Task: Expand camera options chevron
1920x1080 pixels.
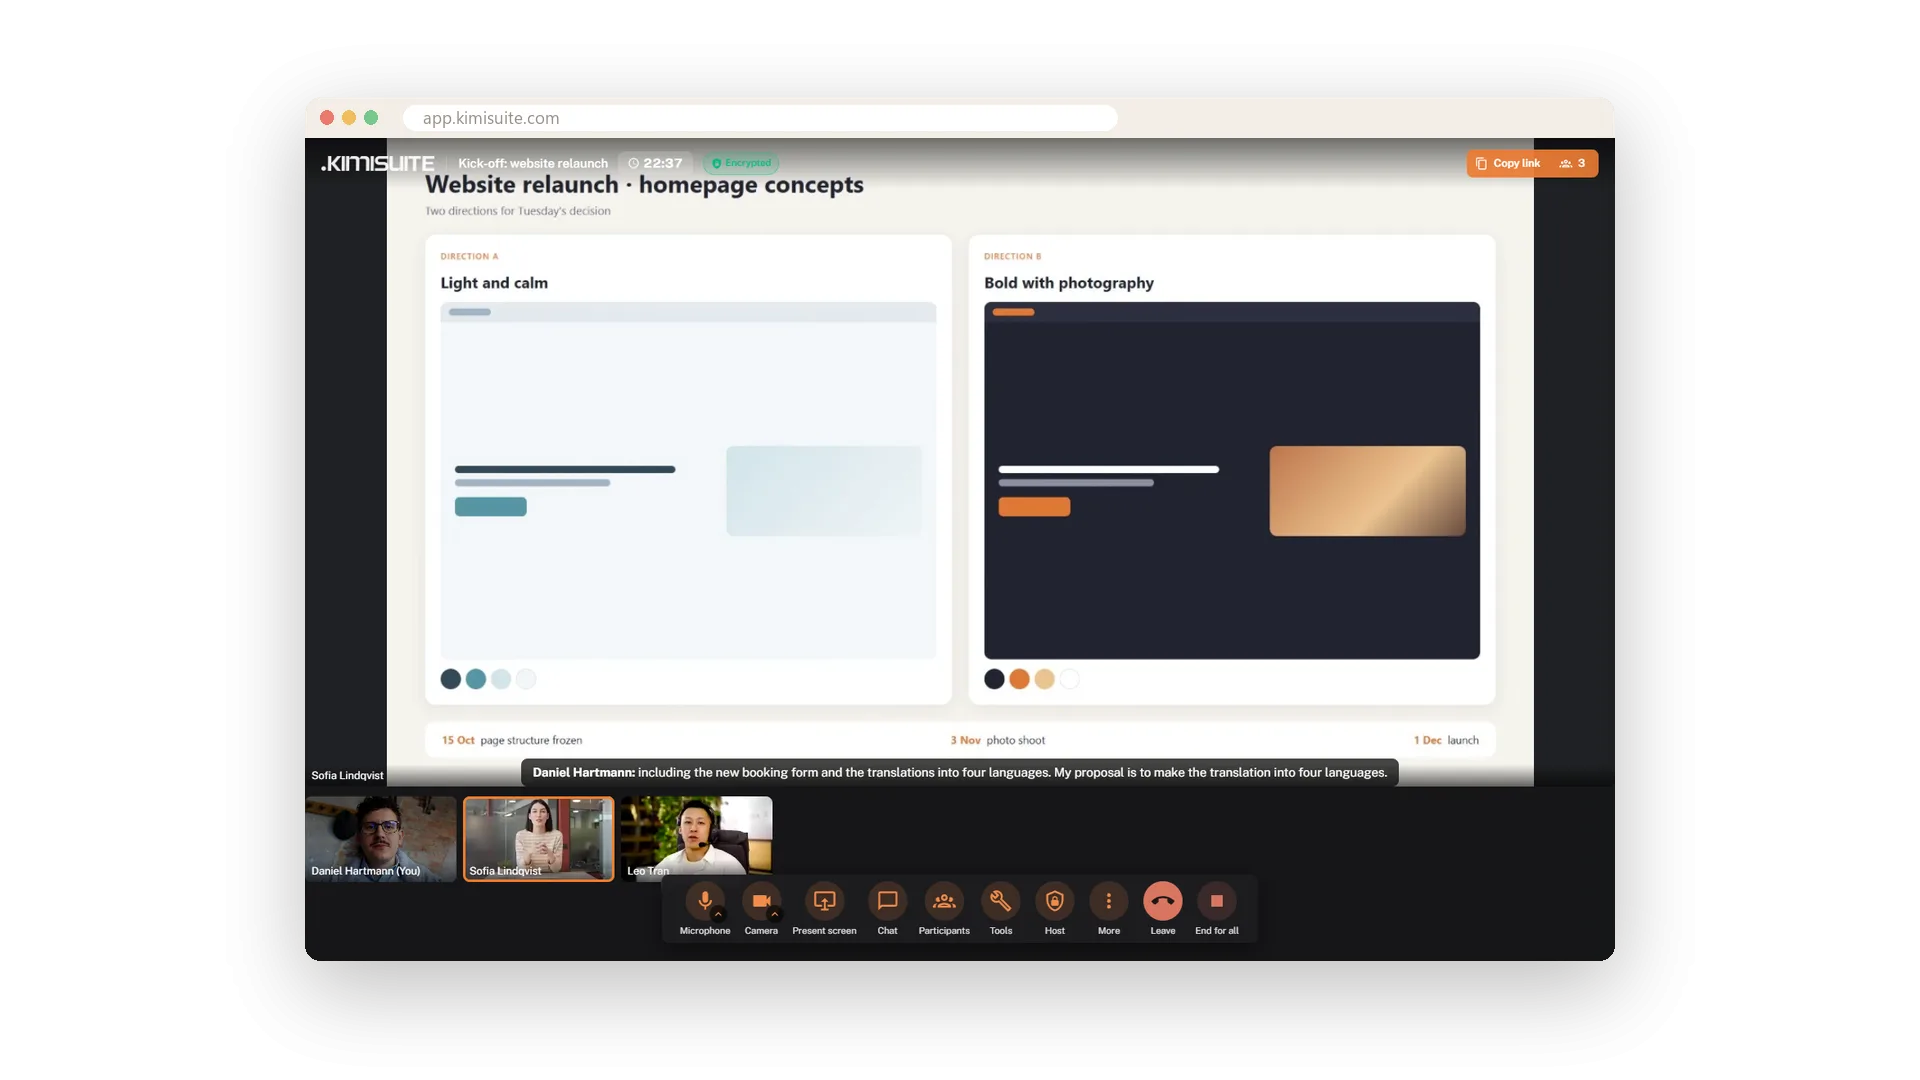Action: 774,914
